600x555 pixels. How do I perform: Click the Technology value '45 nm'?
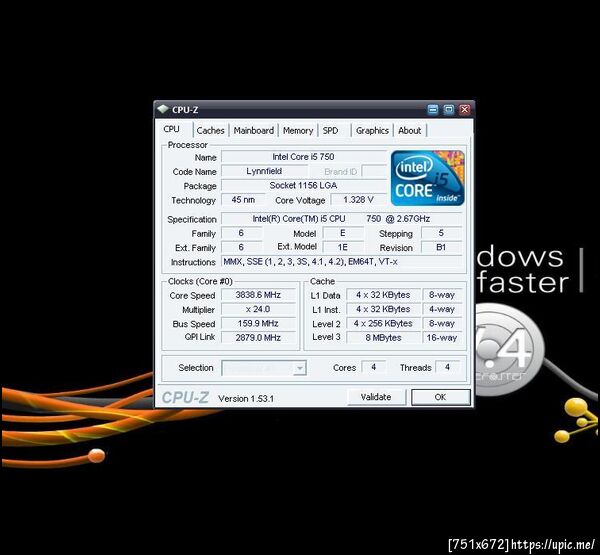click(243, 200)
